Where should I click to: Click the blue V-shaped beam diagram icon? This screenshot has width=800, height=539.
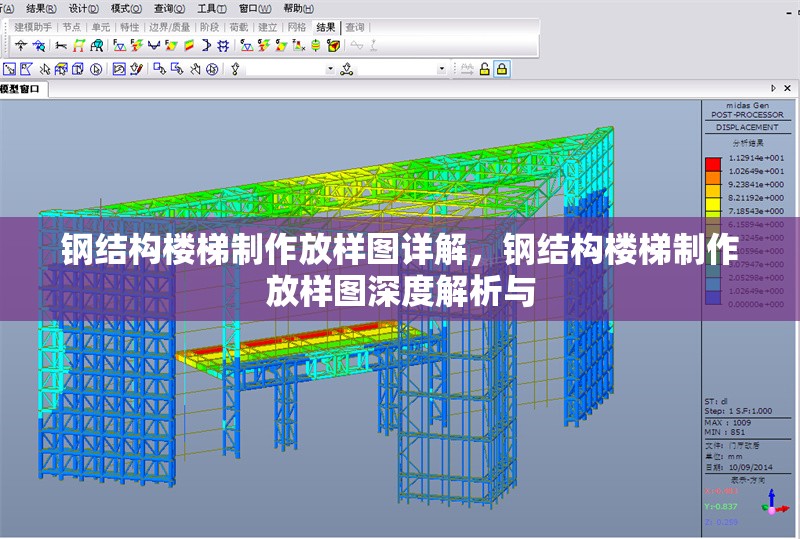tap(154, 46)
